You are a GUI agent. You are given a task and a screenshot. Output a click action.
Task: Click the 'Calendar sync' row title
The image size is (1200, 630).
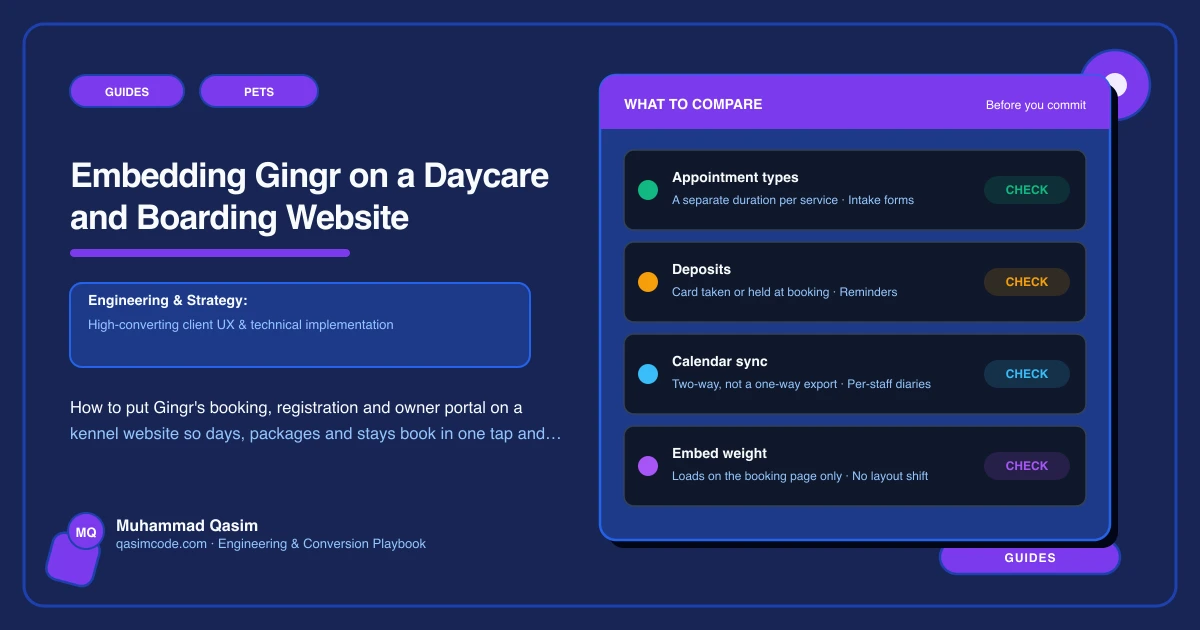point(720,362)
